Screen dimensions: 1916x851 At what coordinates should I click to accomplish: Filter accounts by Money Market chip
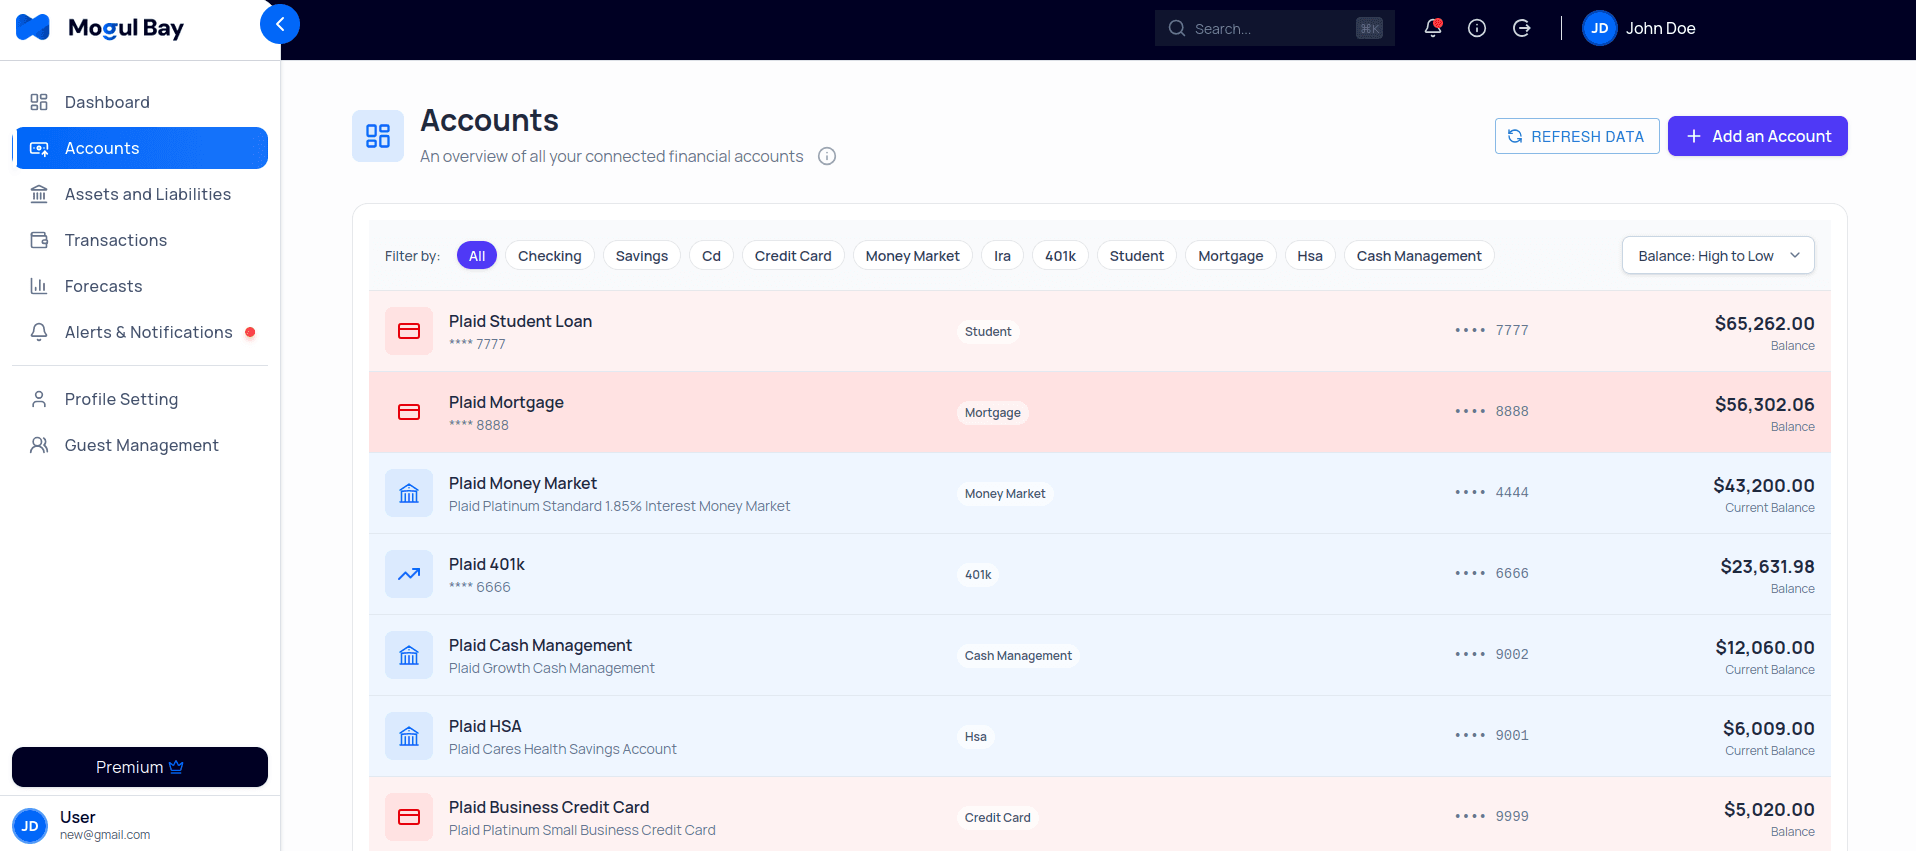[x=913, y=256]
